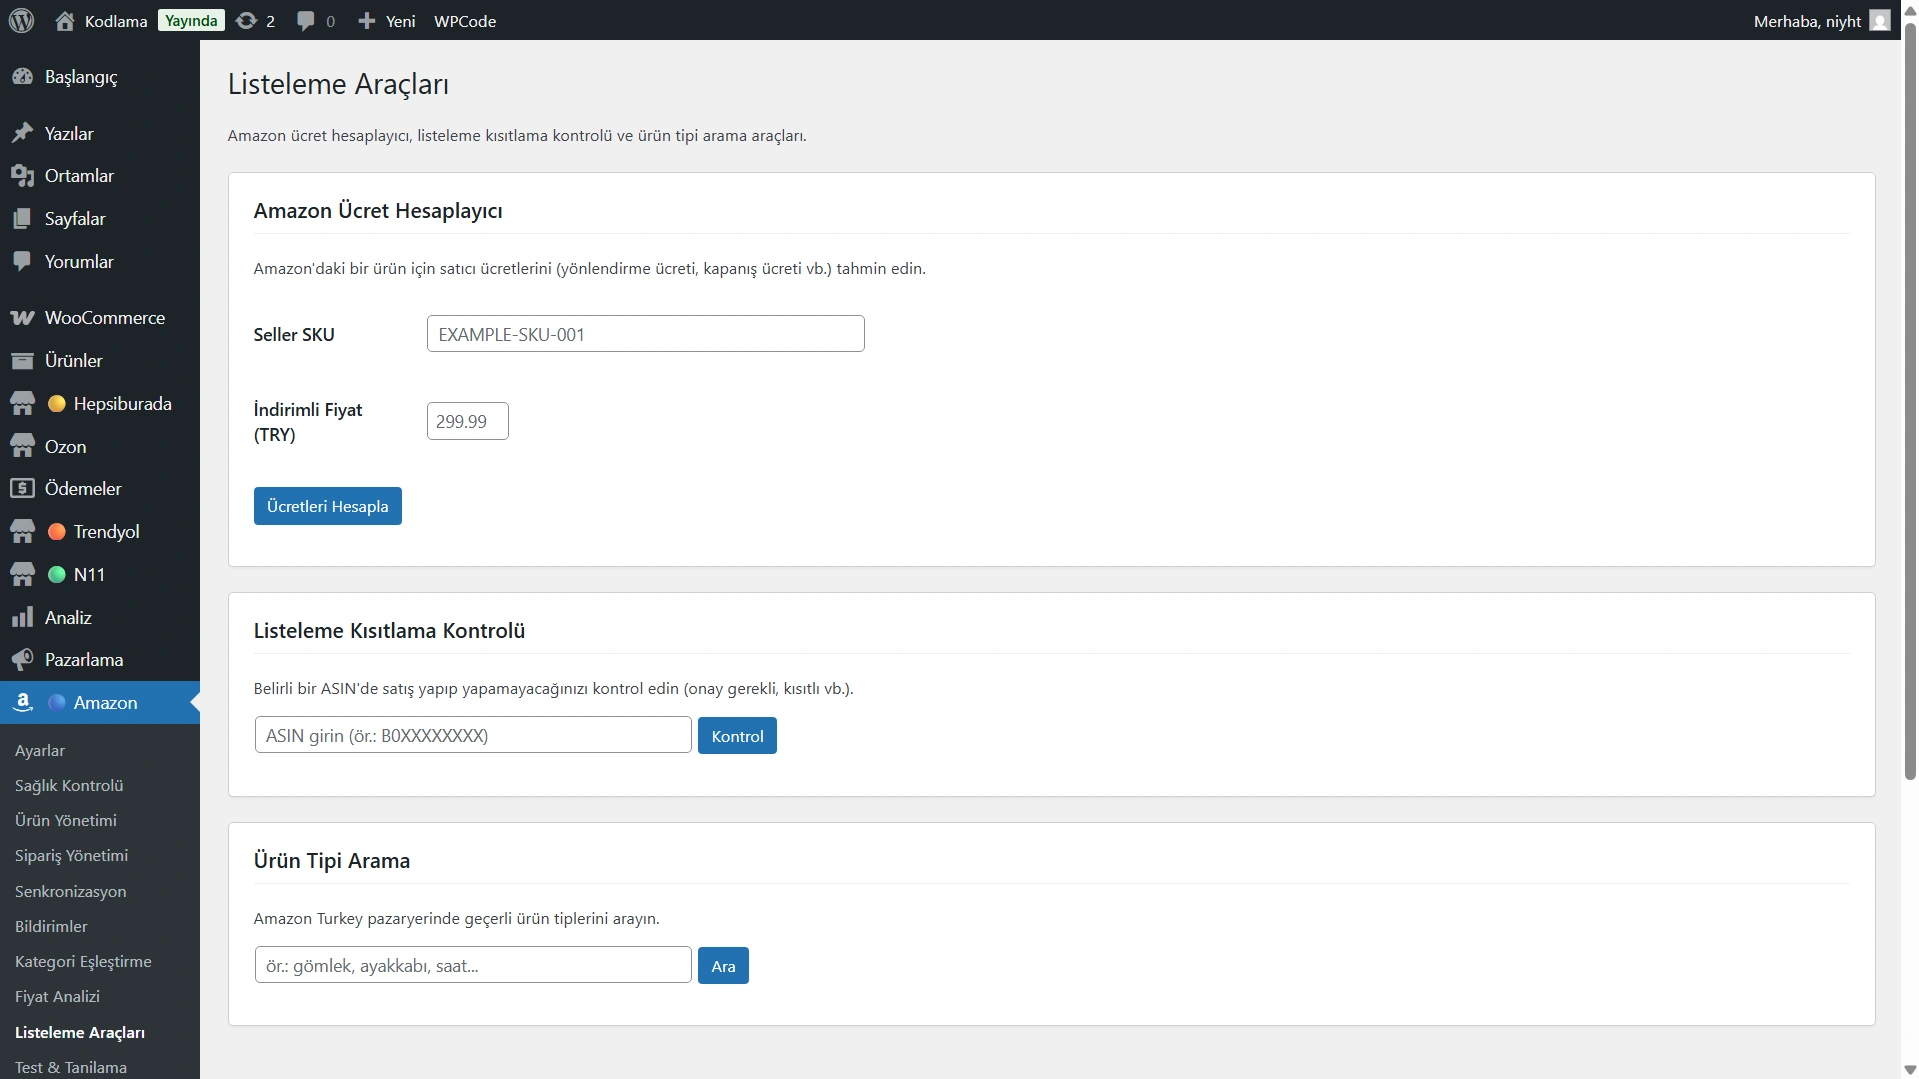The height and width of the screenshot is (1079, 1919).
Task: Click the İndirimli Fiyat price field
Action: (x=467, y=421)
